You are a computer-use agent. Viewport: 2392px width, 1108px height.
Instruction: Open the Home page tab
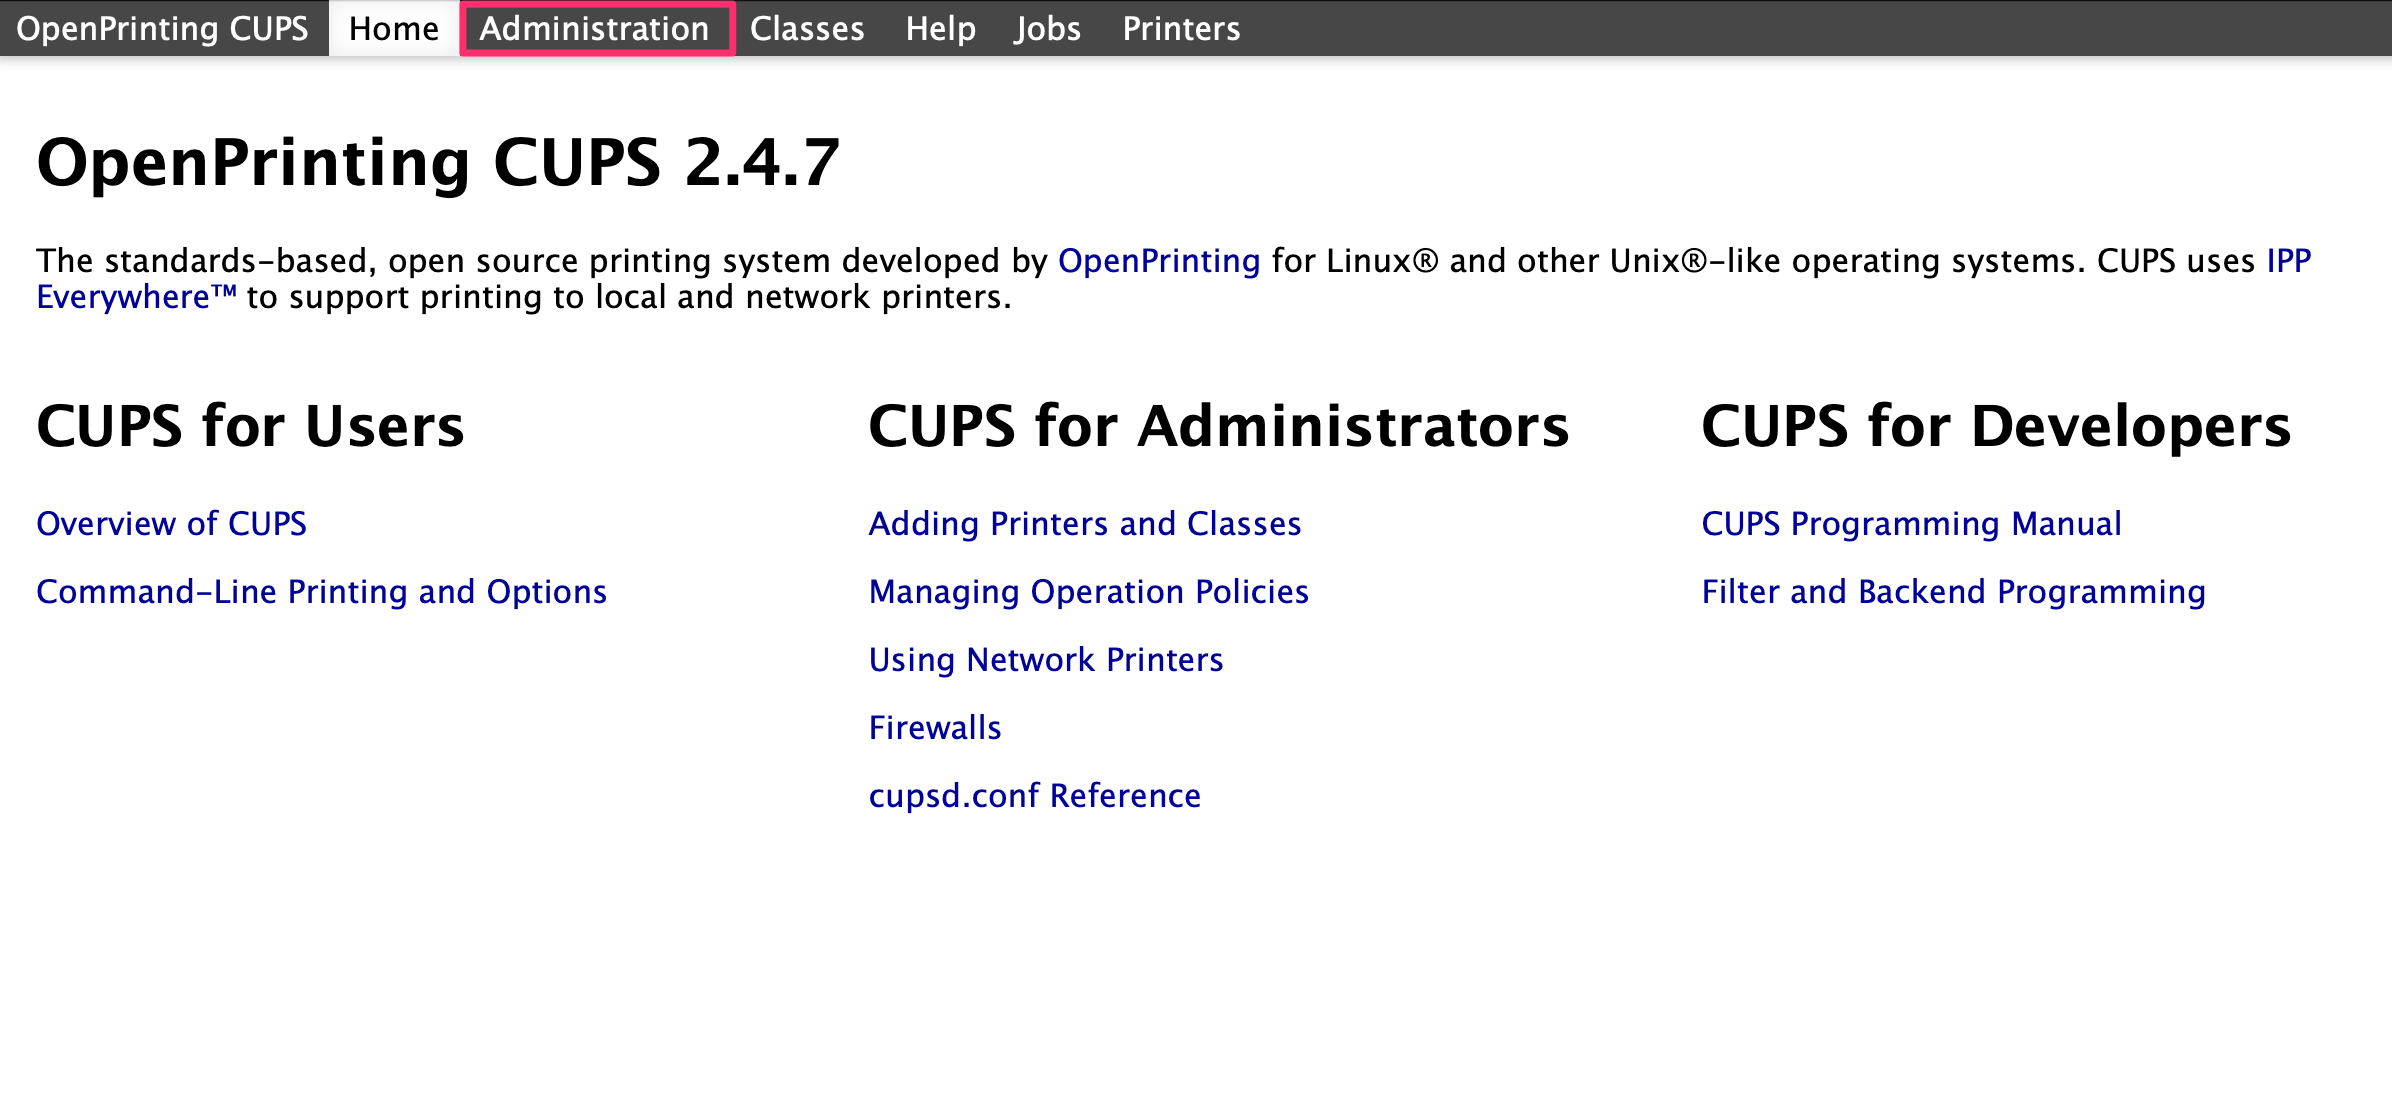389,27
